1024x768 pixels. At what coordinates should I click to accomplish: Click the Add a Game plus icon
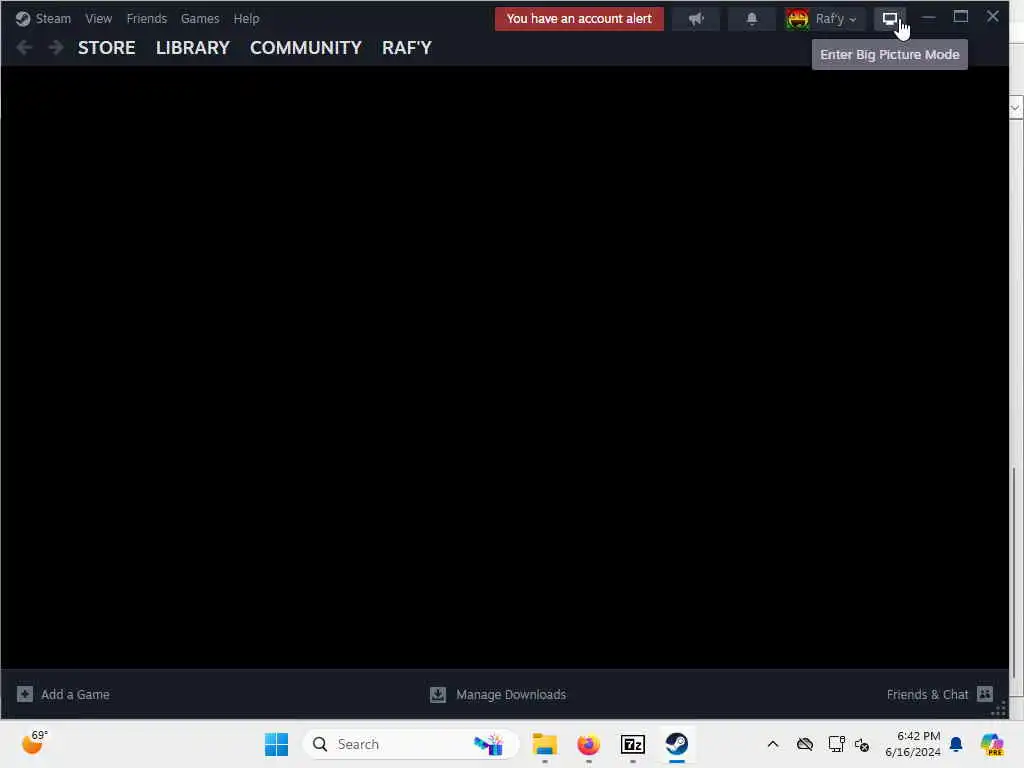tap(25, 694)
